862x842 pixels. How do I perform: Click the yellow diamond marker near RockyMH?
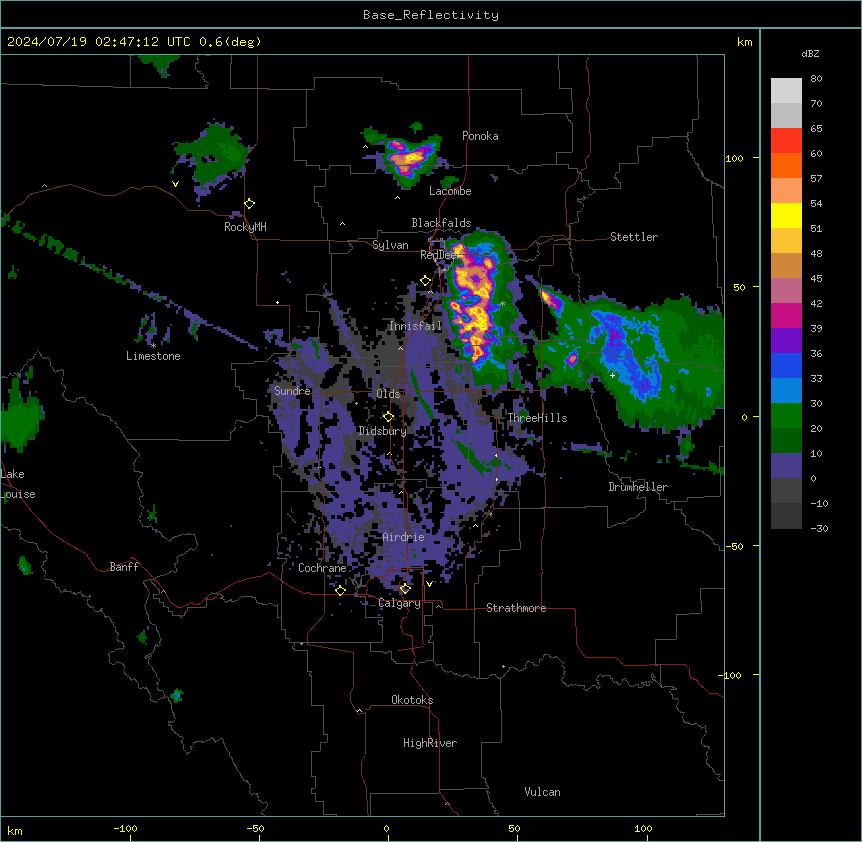click(x=250, y=204)
